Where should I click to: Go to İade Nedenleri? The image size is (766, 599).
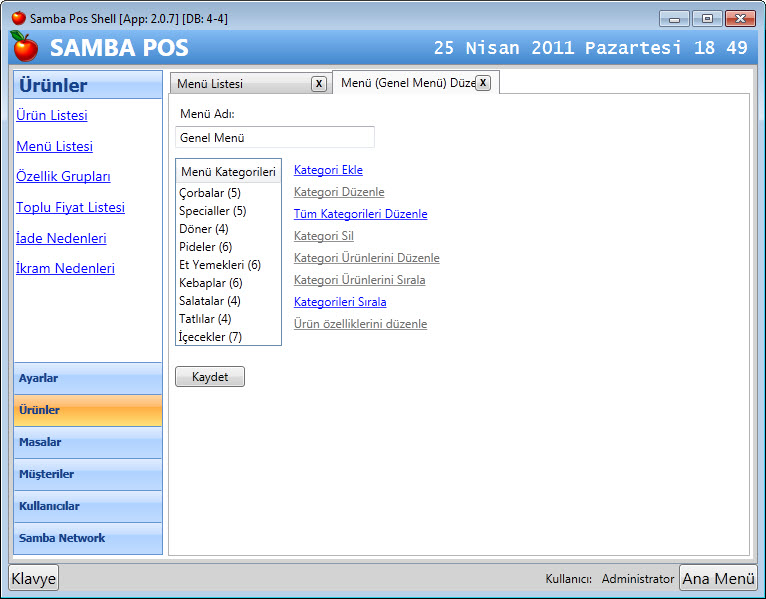61,239
